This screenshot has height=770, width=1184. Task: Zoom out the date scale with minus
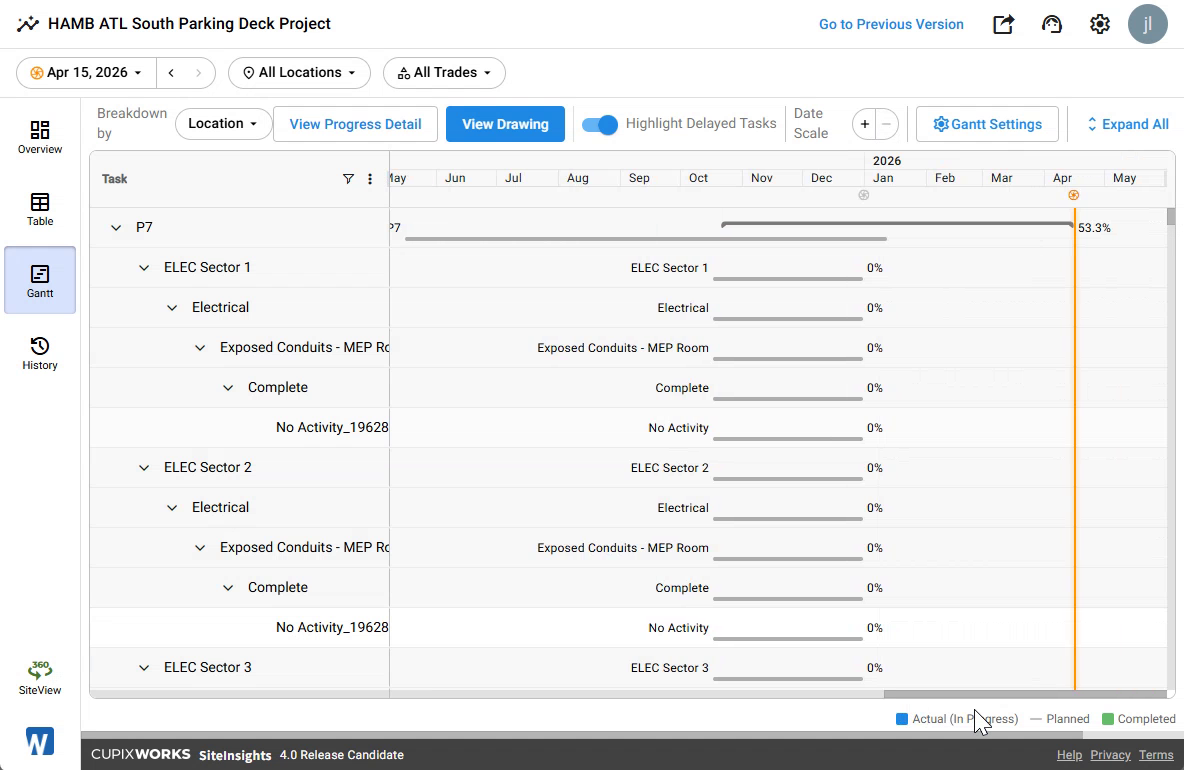tap(886, 124)
